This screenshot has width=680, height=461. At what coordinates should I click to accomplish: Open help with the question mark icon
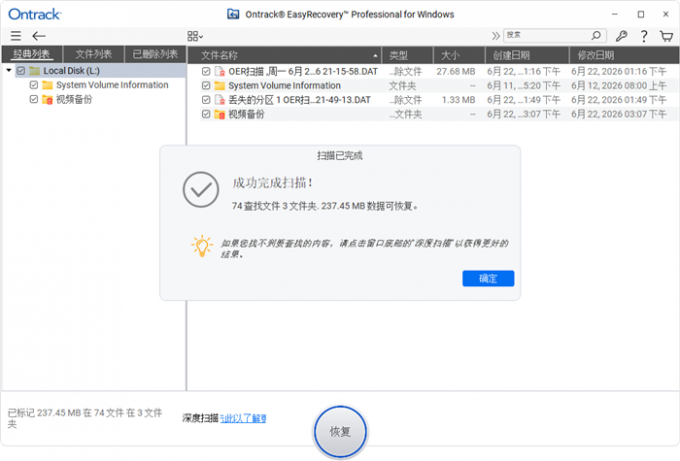(644, 36)
